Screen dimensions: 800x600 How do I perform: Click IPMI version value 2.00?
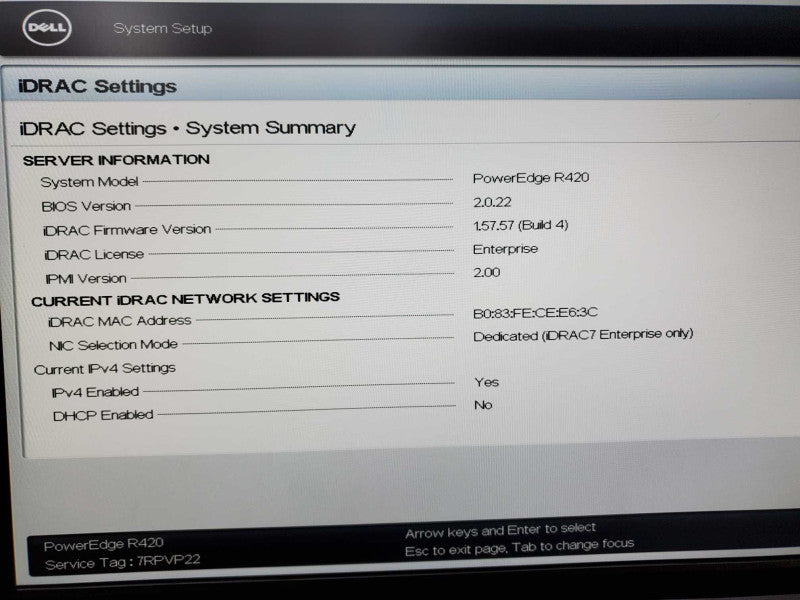(486, 272)
